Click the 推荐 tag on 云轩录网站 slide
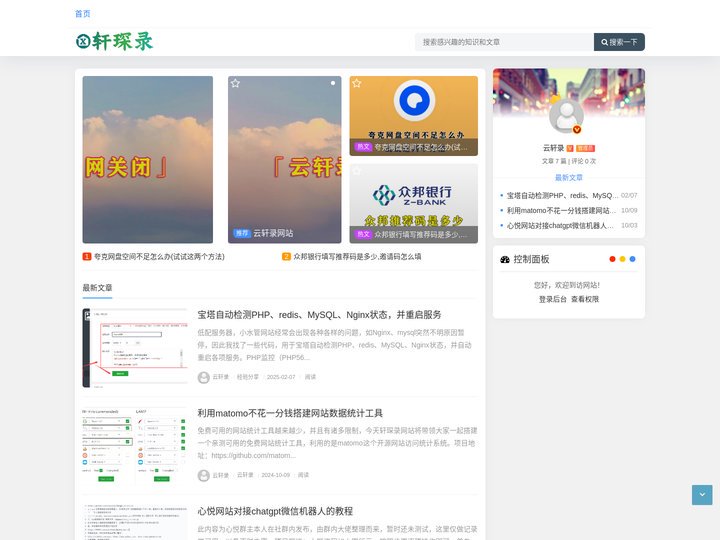Viewport: 720px width, 540px height. 242,233
